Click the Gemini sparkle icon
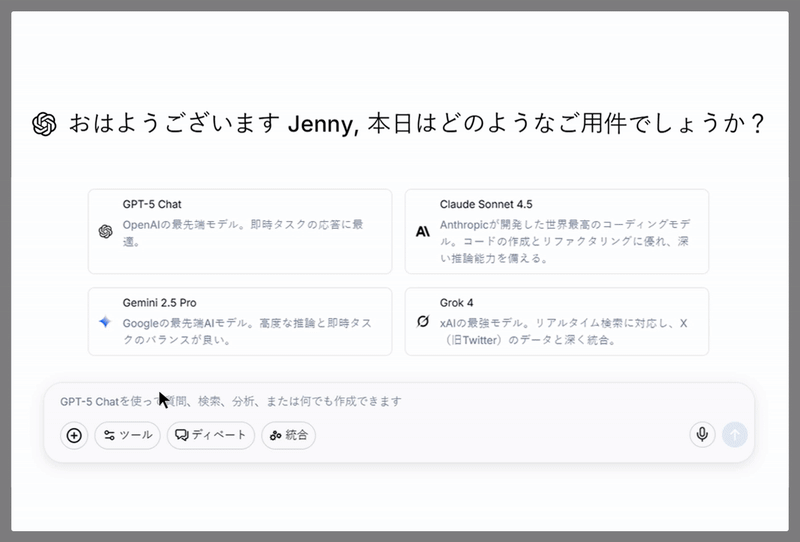 click(105, 322)
